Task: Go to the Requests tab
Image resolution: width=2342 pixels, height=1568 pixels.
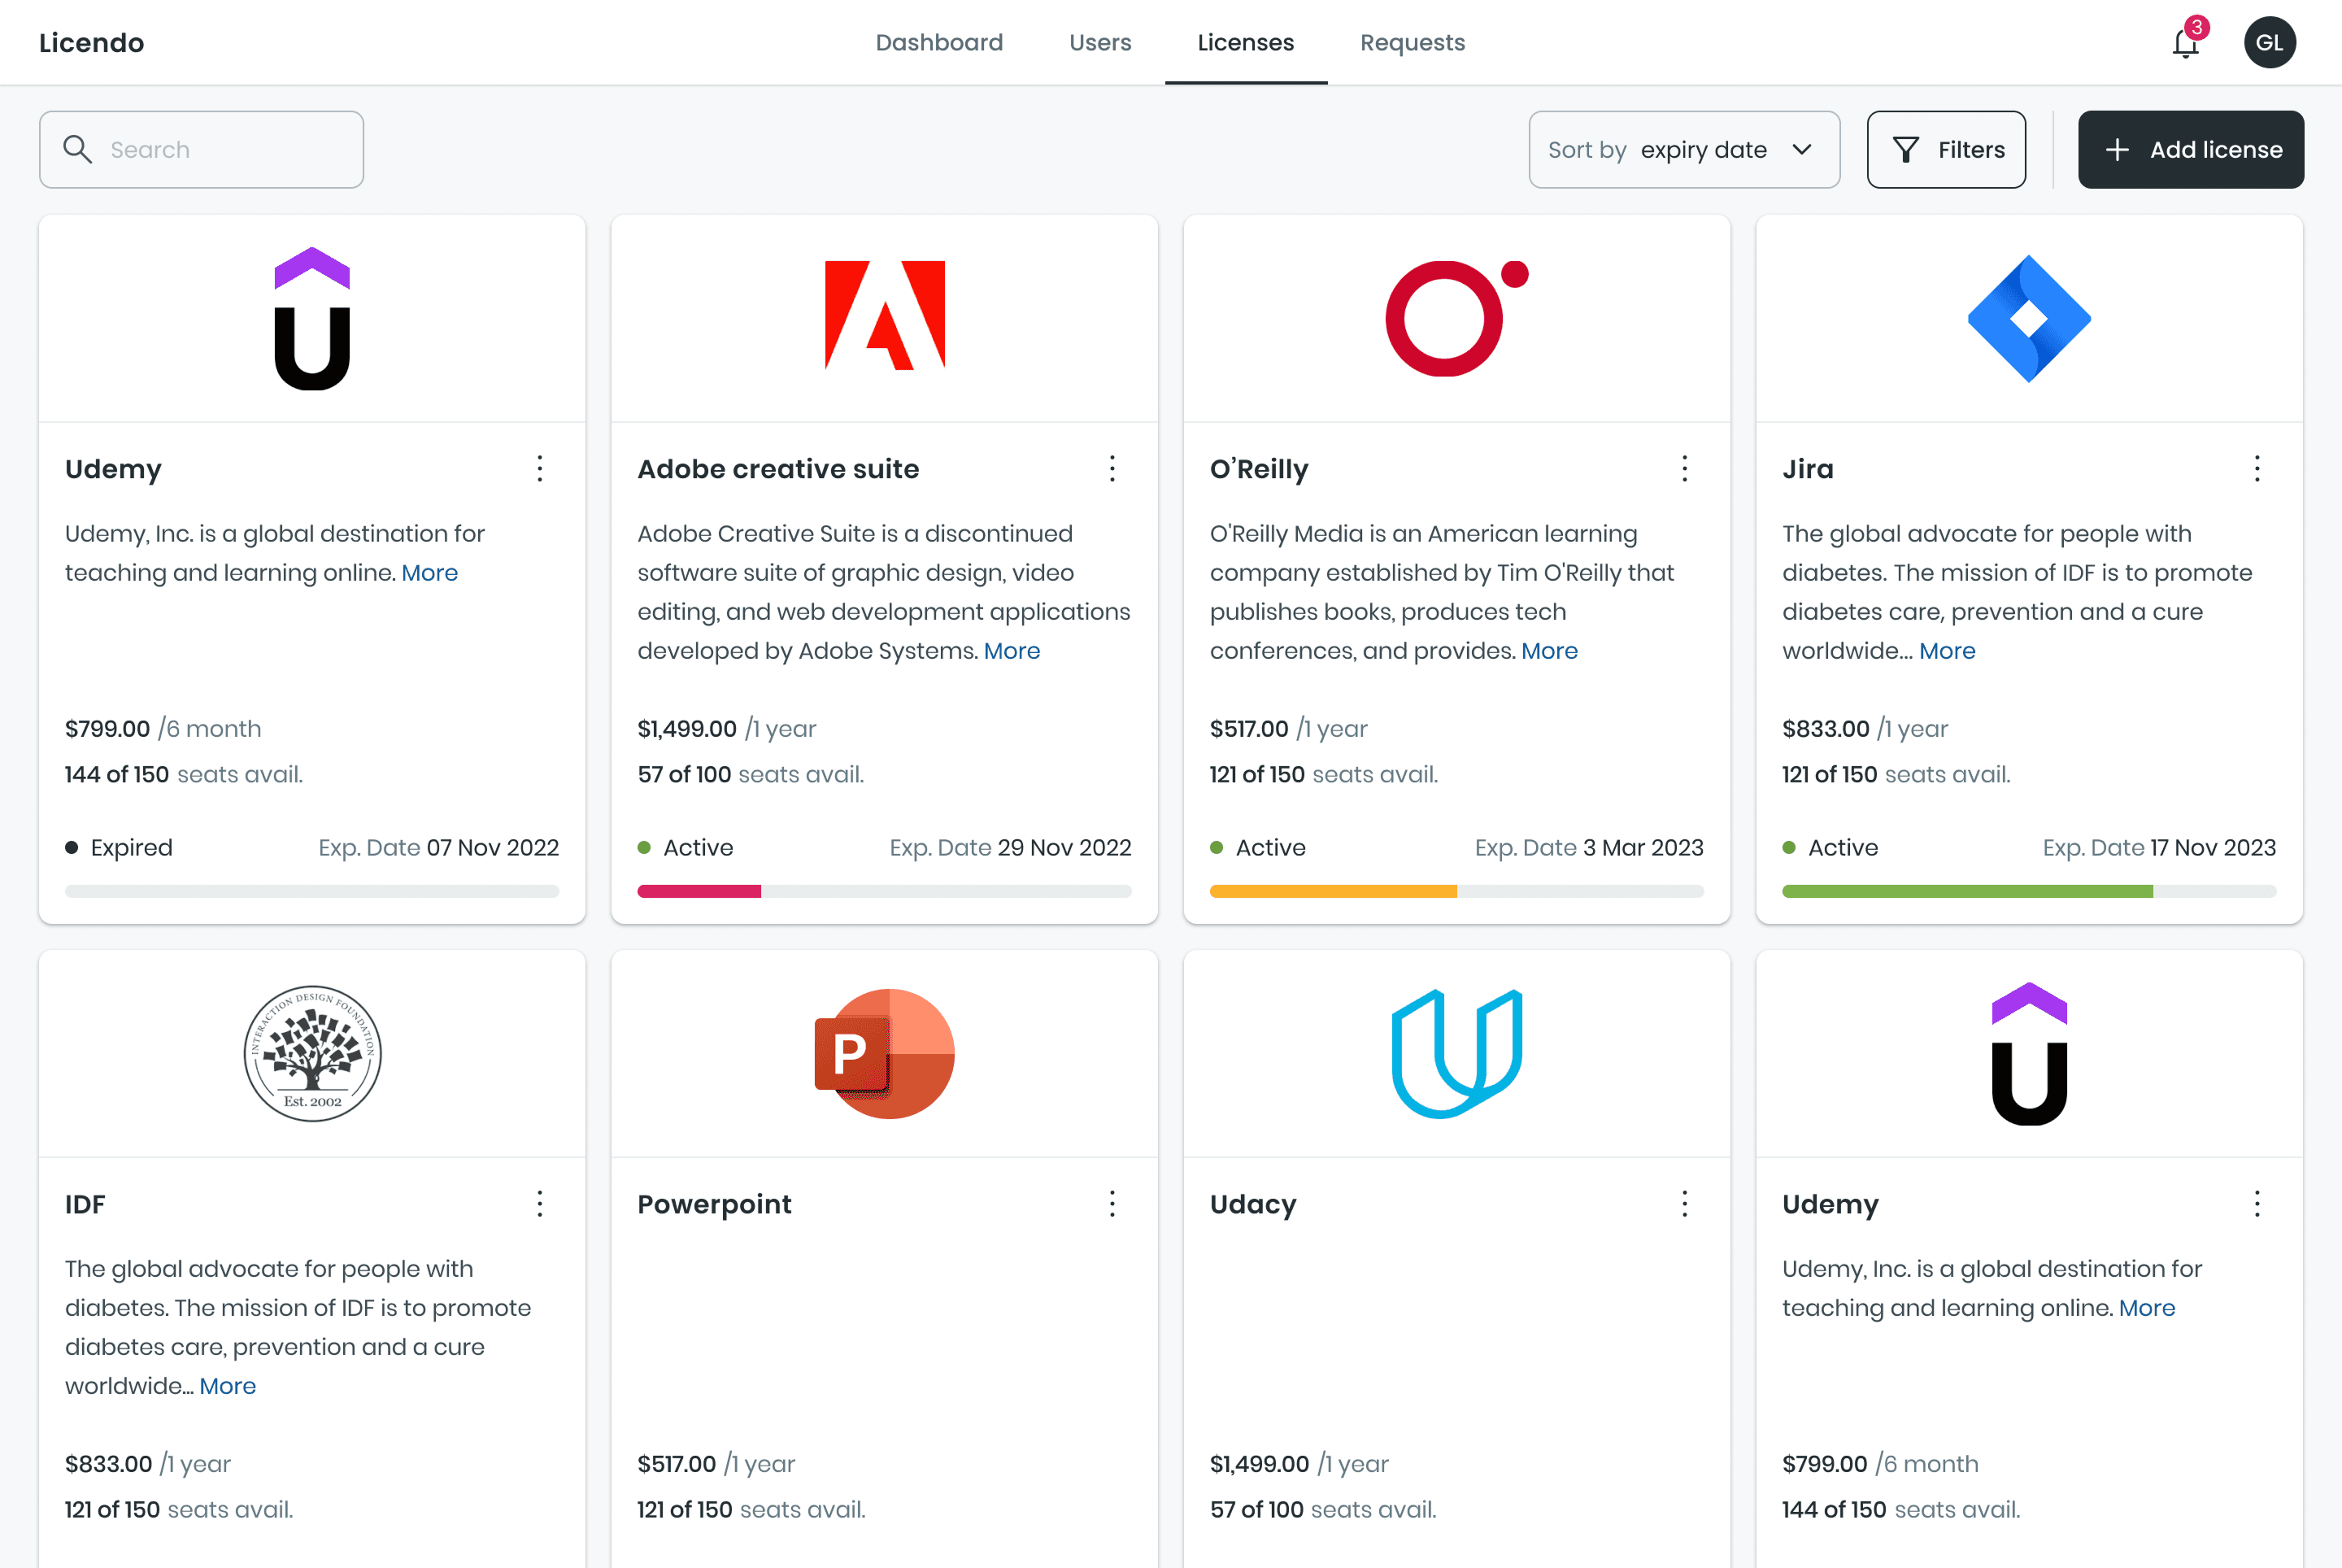Action: point(1412,43)
